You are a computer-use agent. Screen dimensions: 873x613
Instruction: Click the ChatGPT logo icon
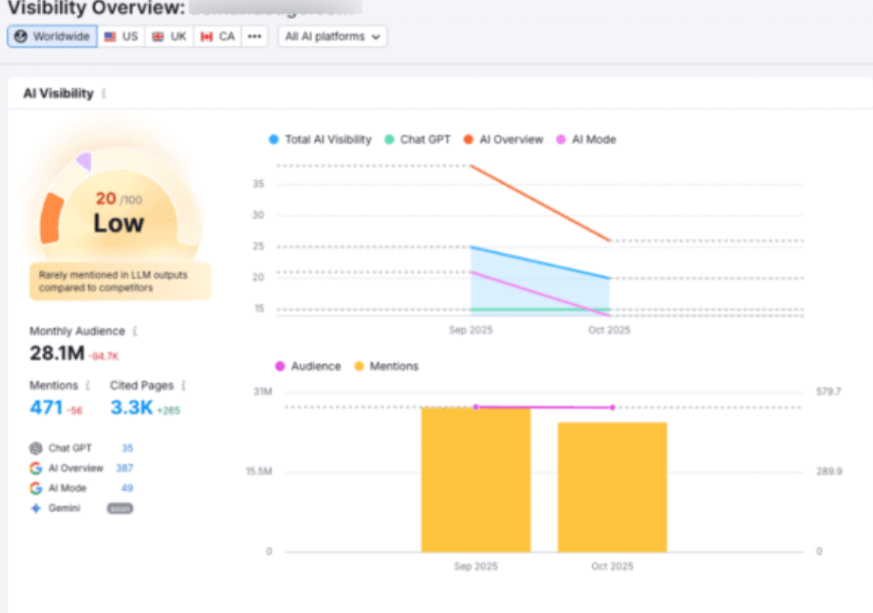(36, 448)
